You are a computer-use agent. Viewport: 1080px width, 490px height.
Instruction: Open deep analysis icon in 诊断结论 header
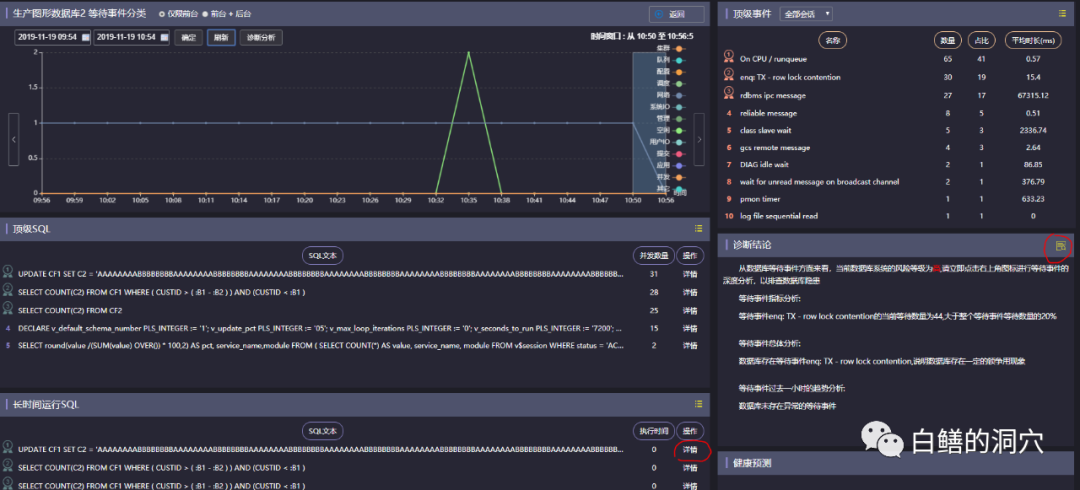1061,245
